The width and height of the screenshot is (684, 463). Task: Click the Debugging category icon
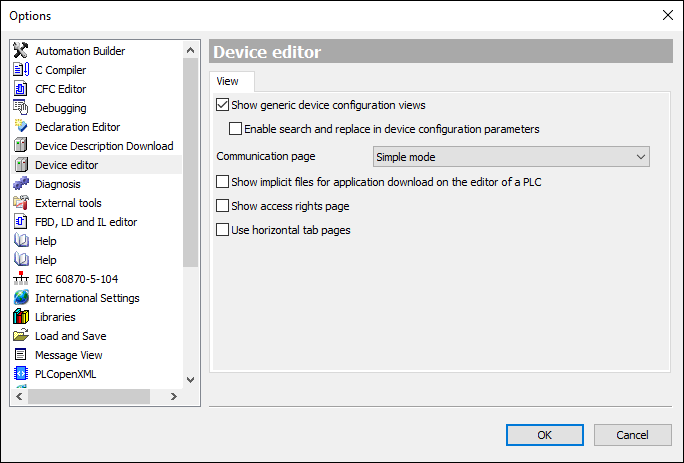(20, 108)
